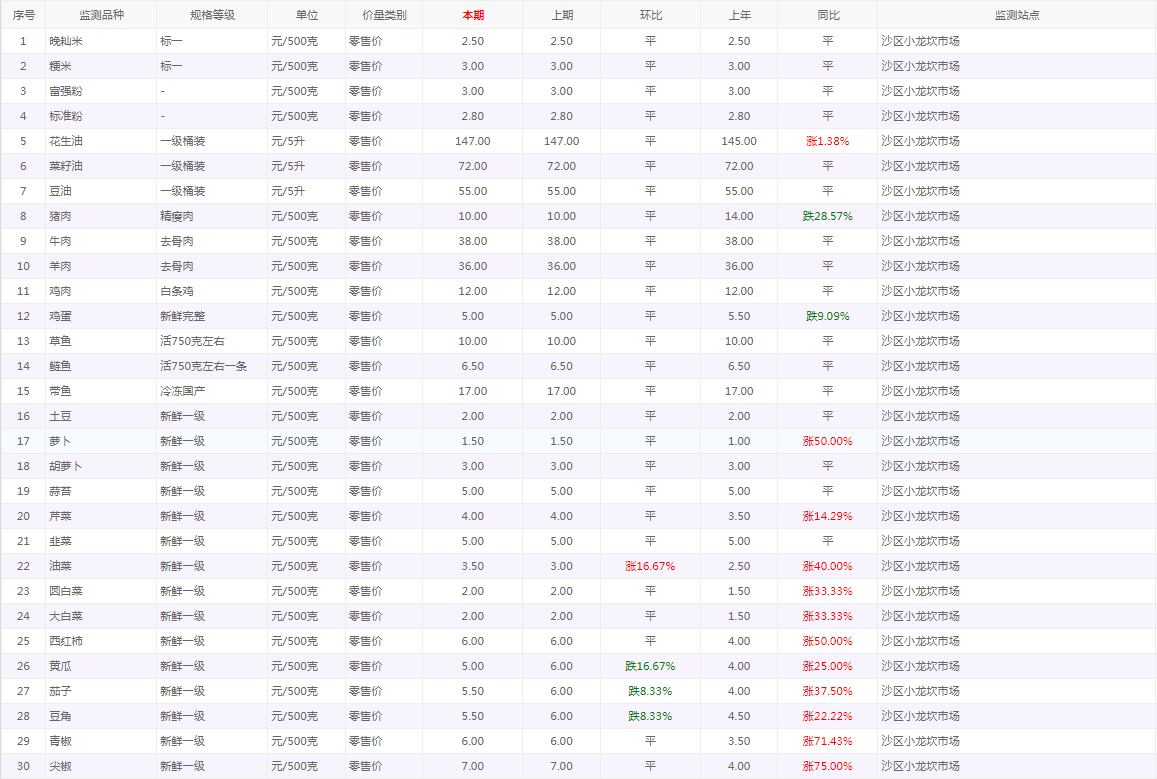Click the 147.00 current price for 花生油
1157x779 pixels.
[472, 141]
